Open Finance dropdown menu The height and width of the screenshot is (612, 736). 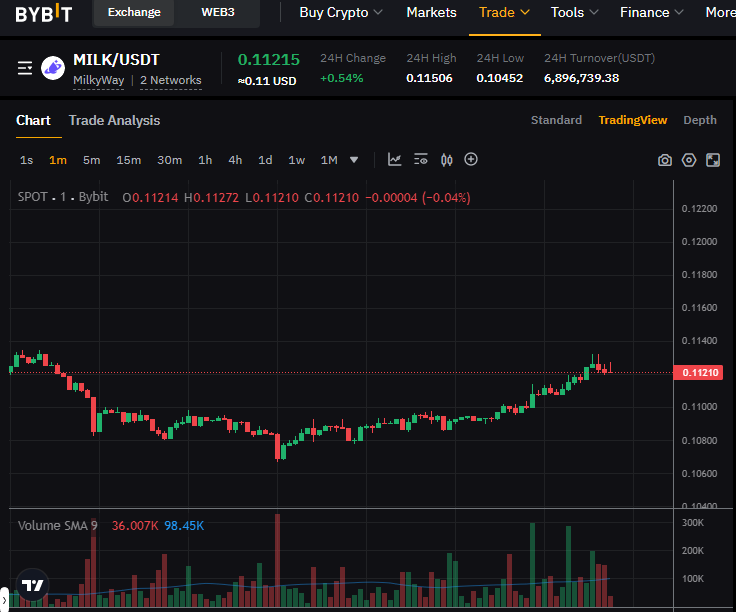pos(652,13)
